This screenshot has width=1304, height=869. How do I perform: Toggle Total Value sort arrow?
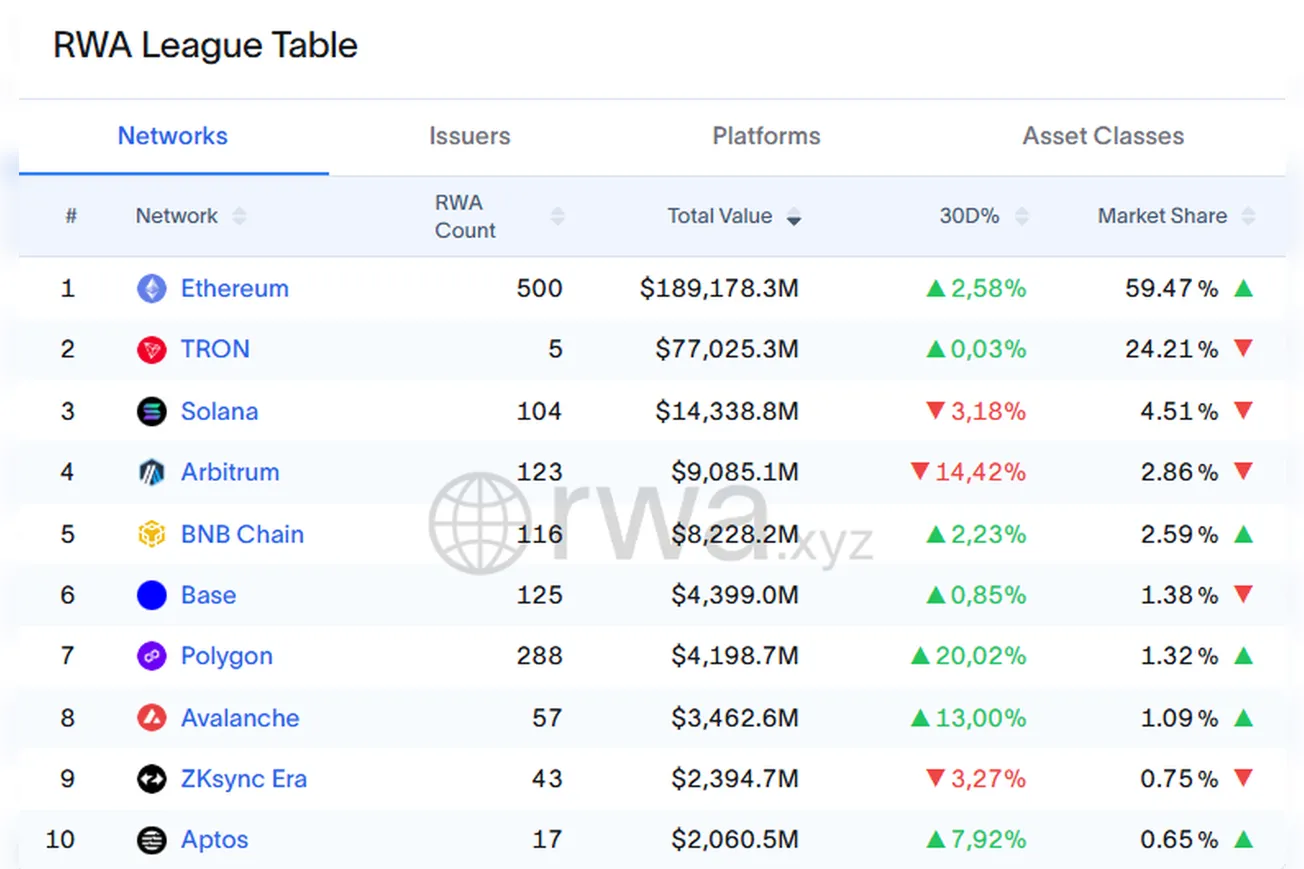(x=793, y=217)
